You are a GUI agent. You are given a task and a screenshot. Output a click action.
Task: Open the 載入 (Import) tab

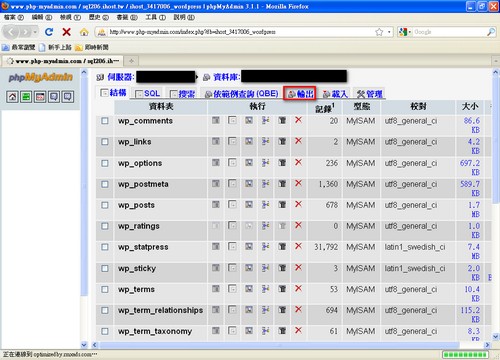(335, 94)
